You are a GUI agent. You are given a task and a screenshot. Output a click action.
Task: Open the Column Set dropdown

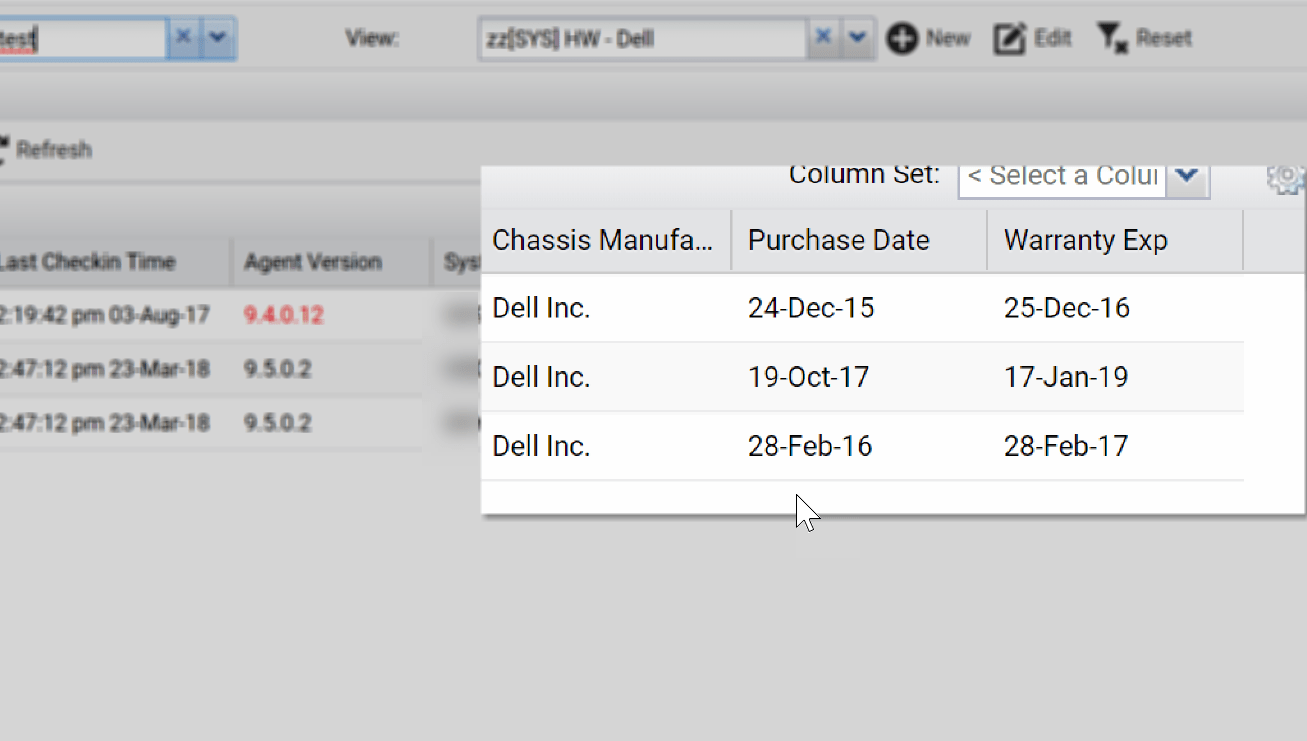pyautogui.click(x=1186, y=177)
